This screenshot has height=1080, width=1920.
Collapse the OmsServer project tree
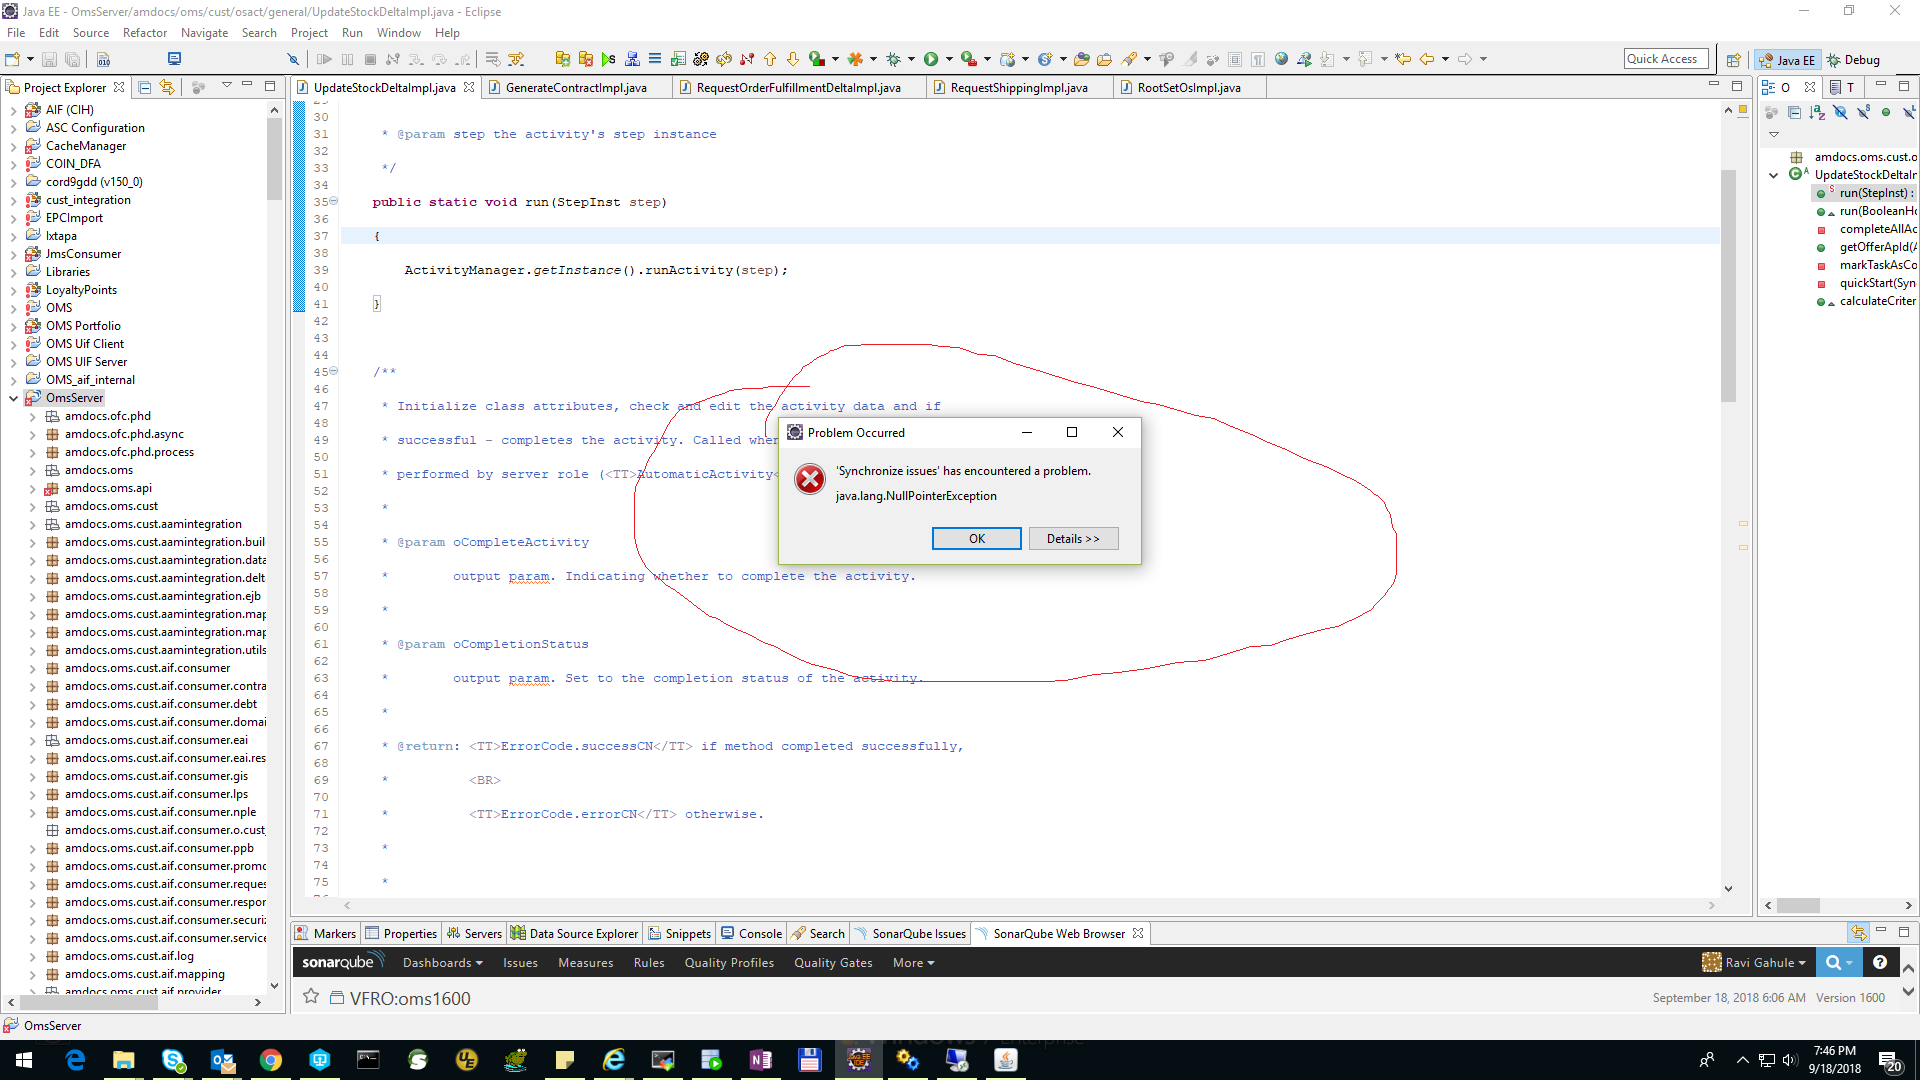click(x=13, y=398)
